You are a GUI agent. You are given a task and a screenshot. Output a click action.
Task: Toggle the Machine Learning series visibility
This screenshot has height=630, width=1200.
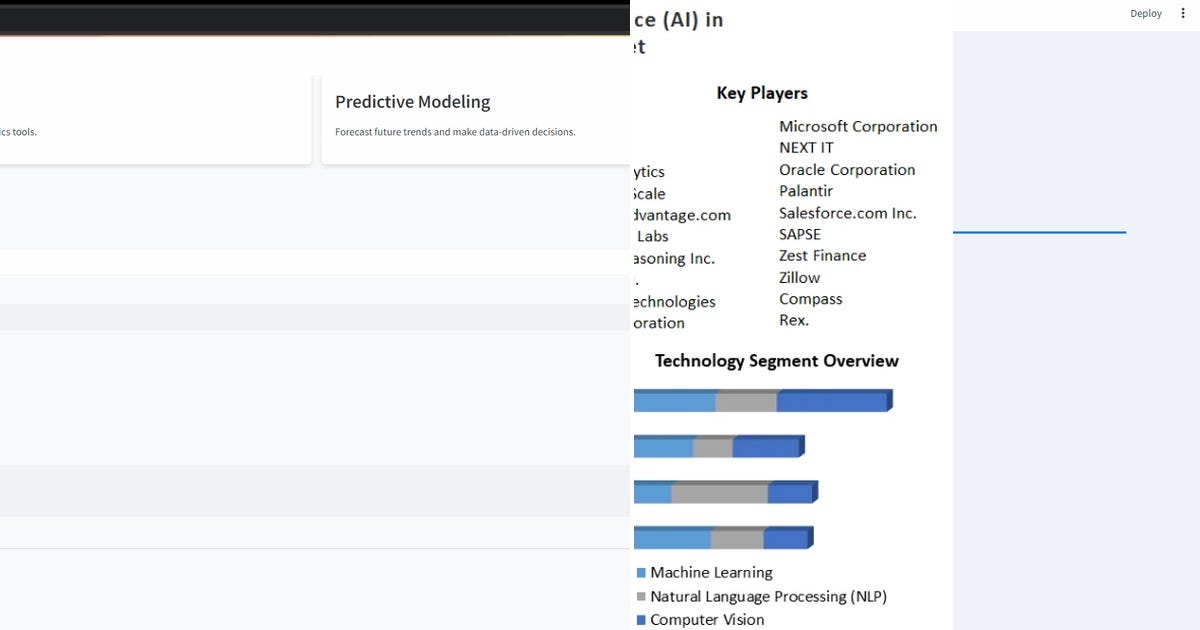(711, 572)
